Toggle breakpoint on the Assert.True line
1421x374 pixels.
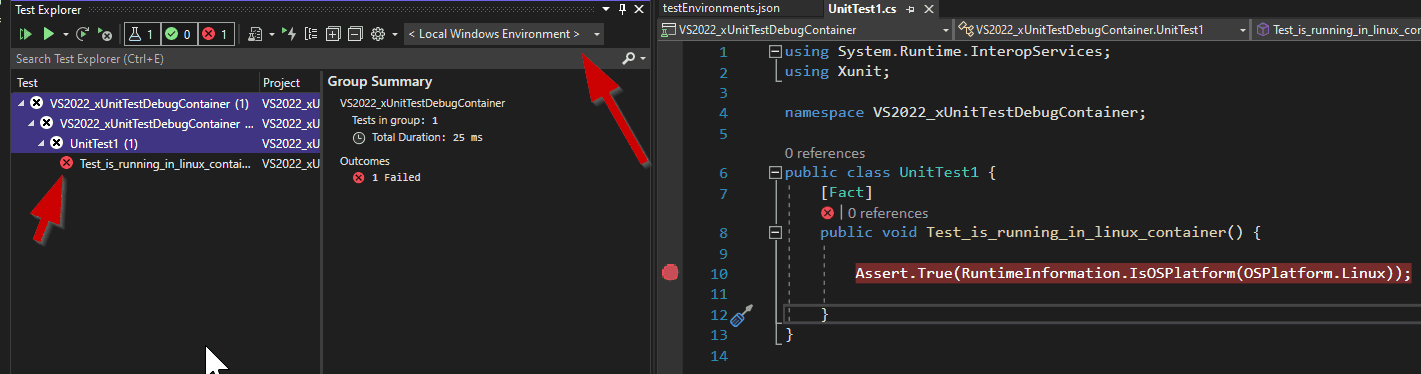coord(670,273)
